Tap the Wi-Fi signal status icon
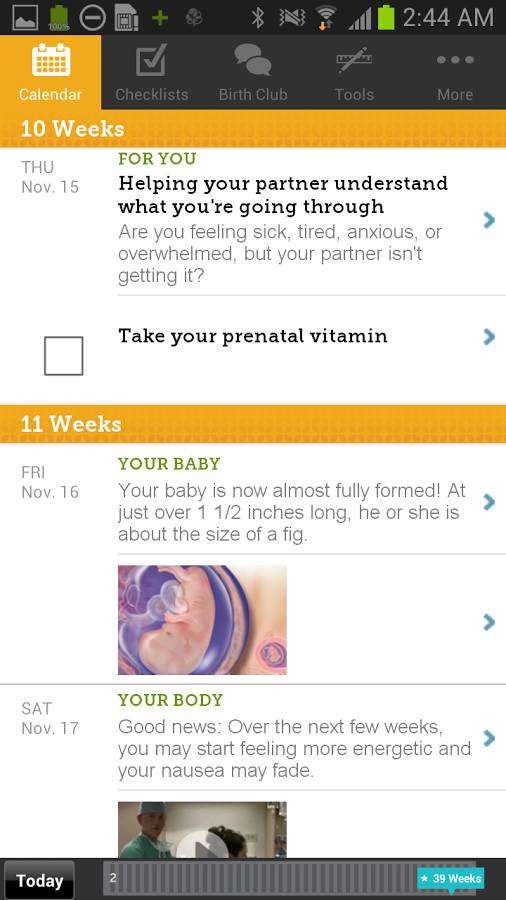The image size is (506, 900). [326, 18]
